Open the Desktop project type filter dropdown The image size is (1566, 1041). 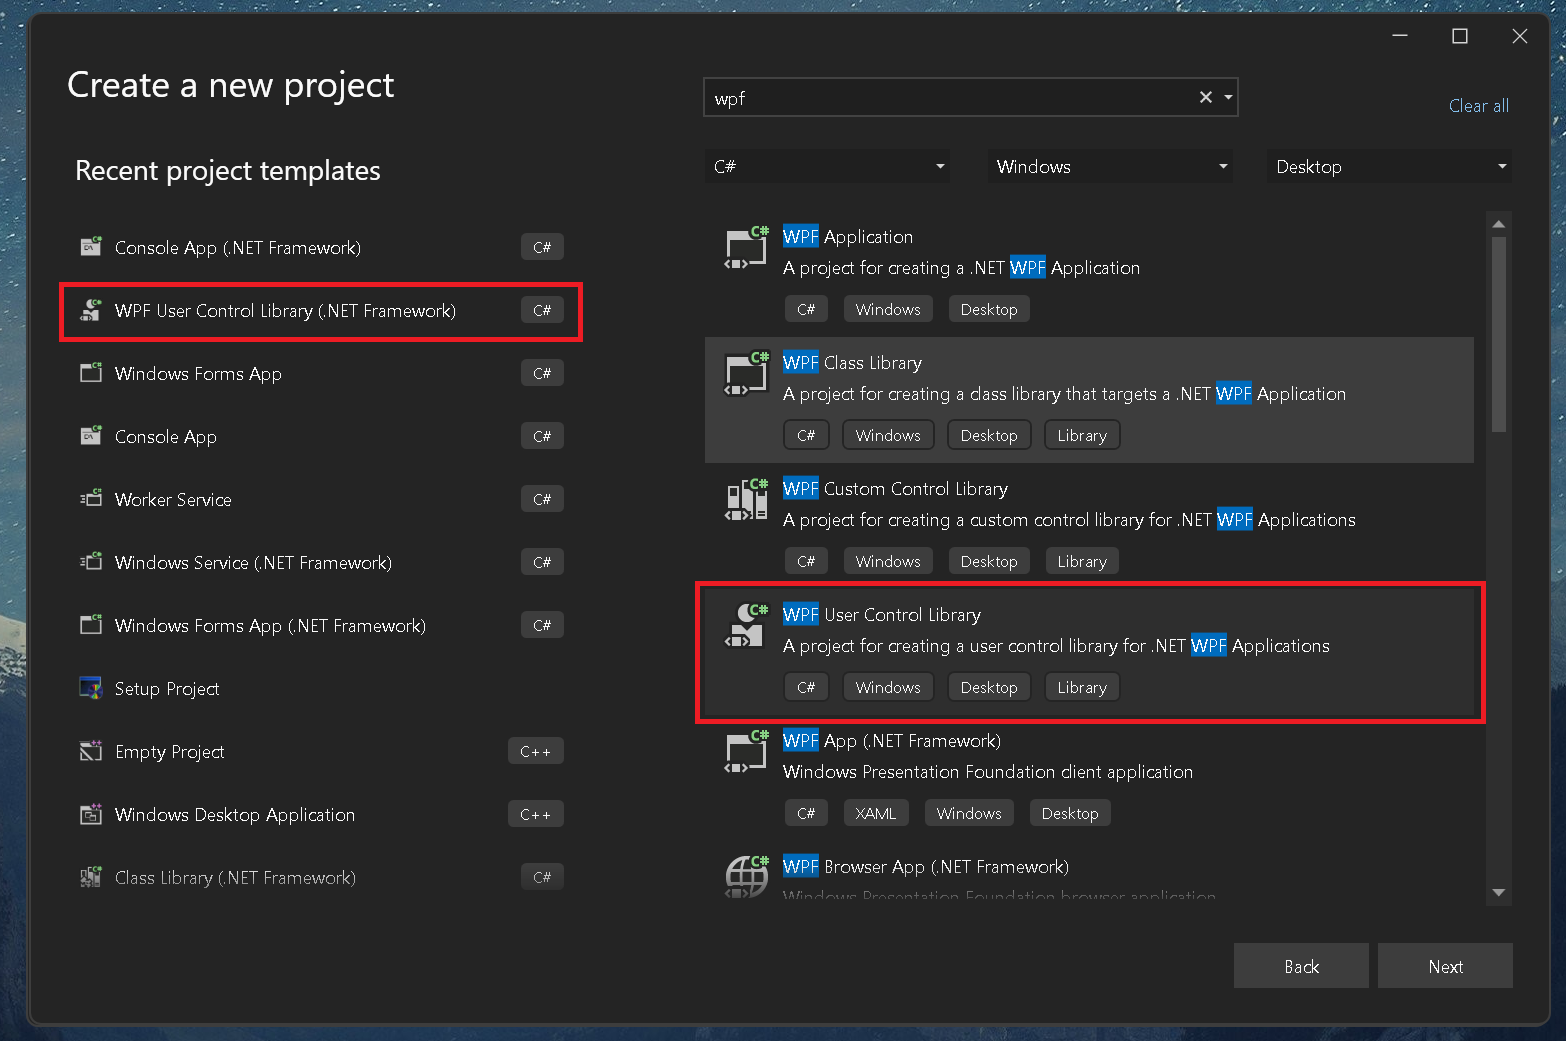(1389, 166)
